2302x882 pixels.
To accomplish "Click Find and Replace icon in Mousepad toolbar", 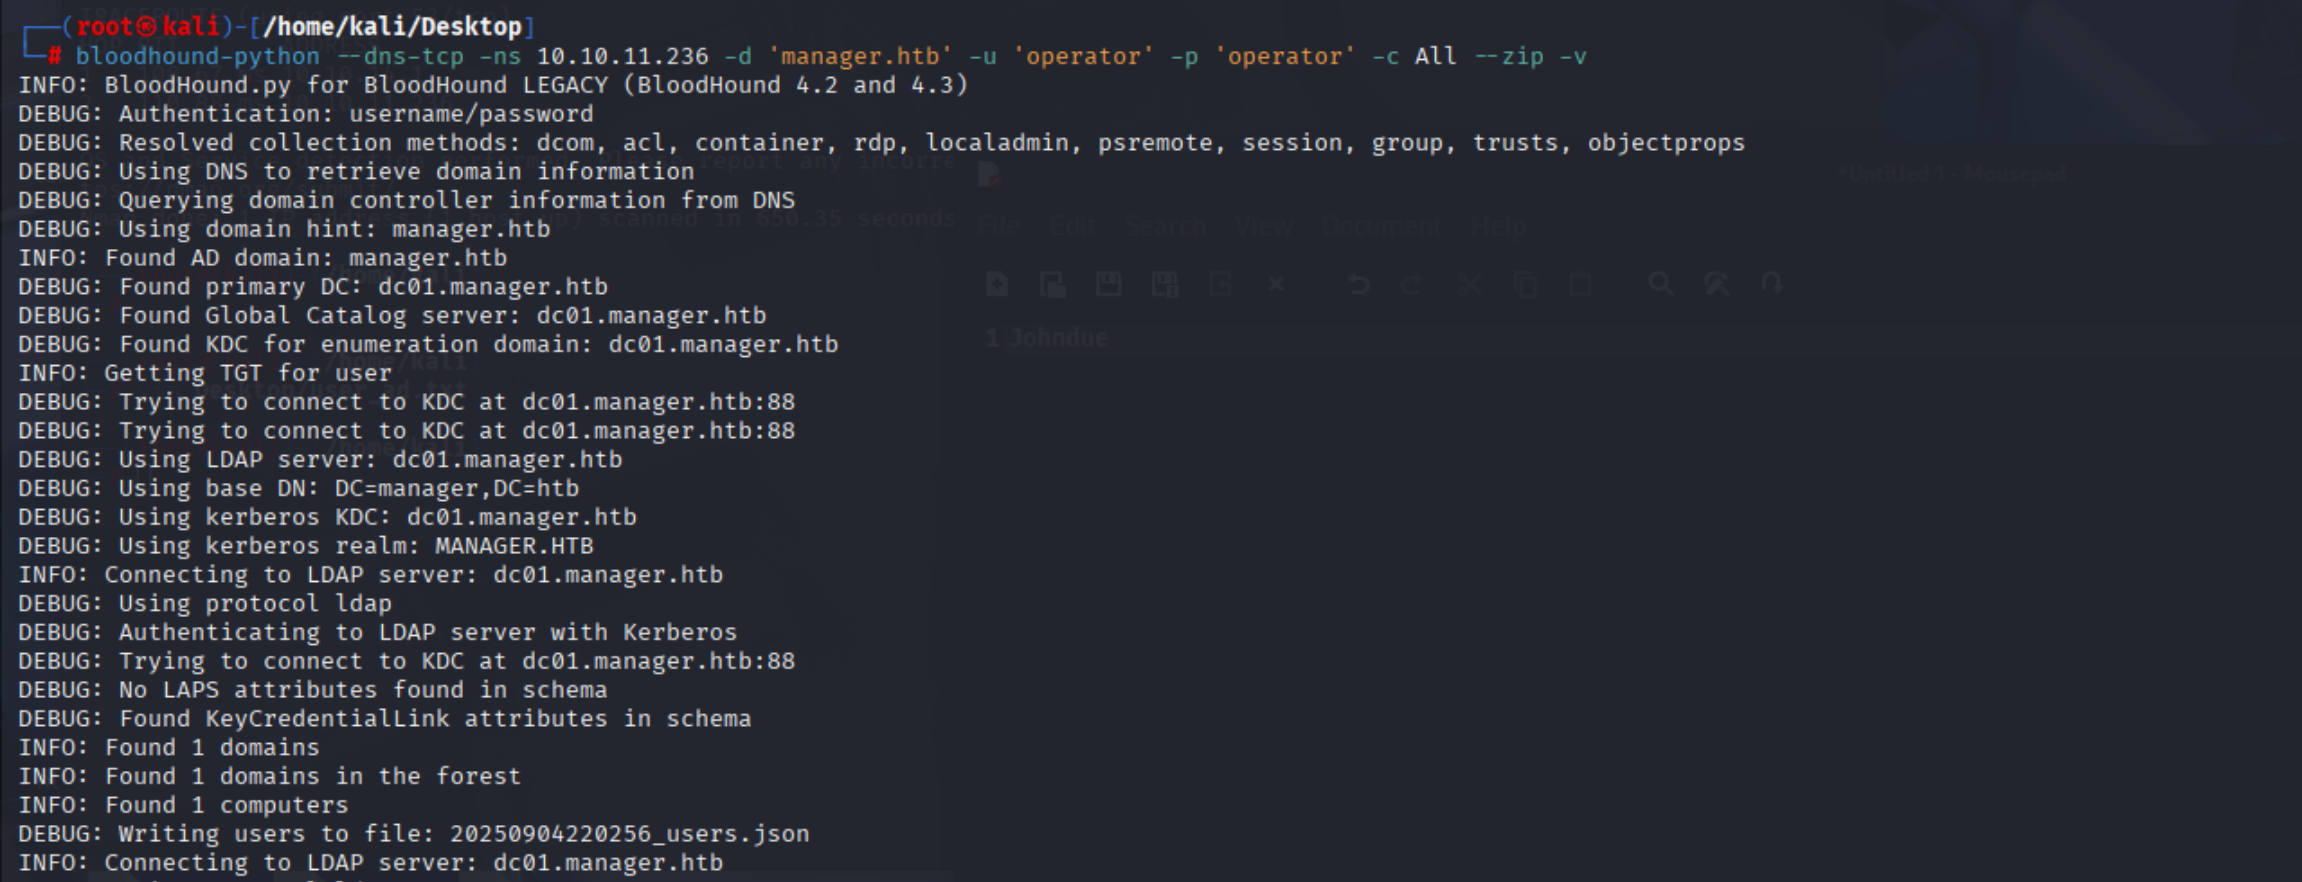I will [1717, 285].
